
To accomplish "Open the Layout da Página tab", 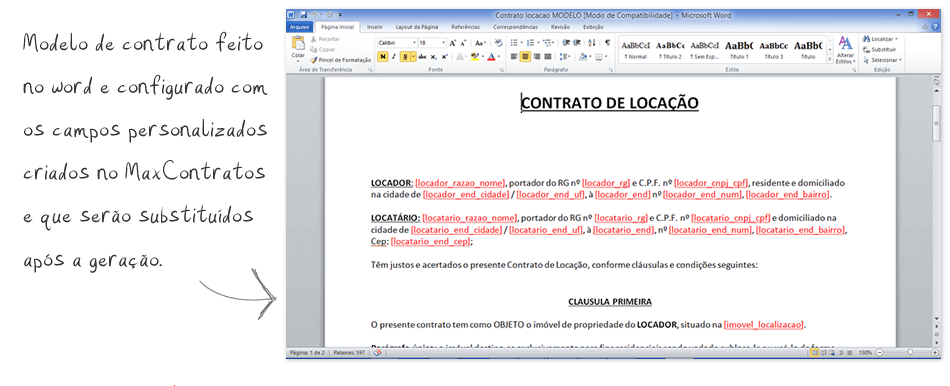I will (x=416, y=27).
